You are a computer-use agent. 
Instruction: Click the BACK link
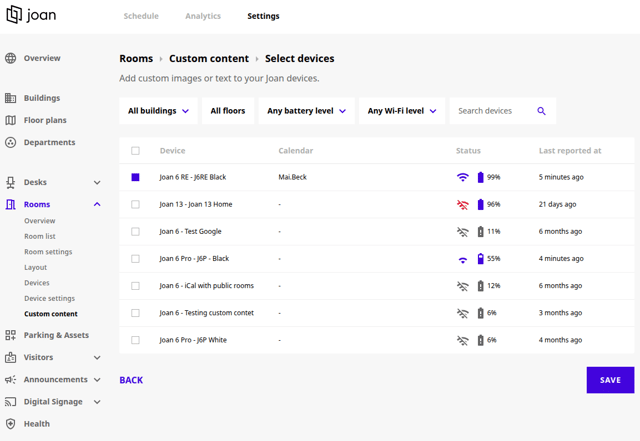pyautogui.click(x=131, y=380)
